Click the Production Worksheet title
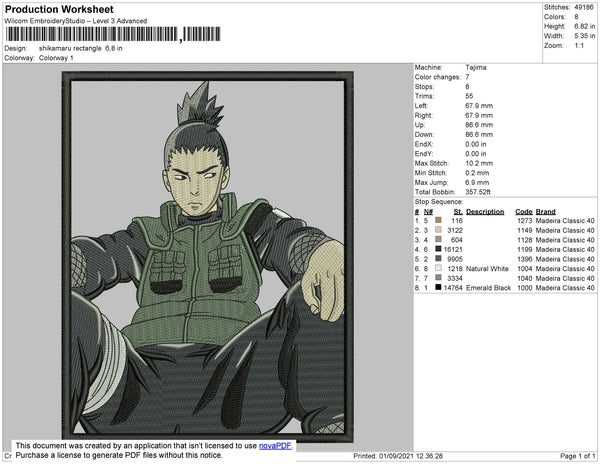The image size is (600, 464). coord(59,10)
